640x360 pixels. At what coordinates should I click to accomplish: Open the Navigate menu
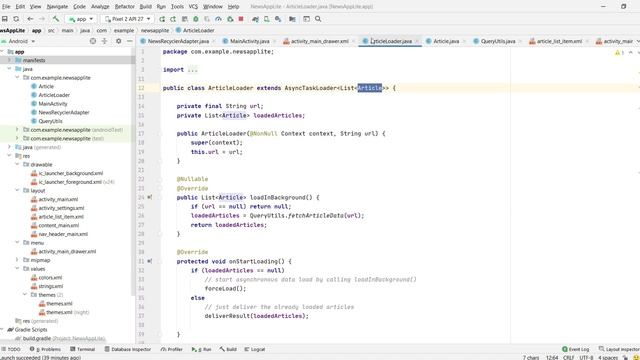(57, 7)
